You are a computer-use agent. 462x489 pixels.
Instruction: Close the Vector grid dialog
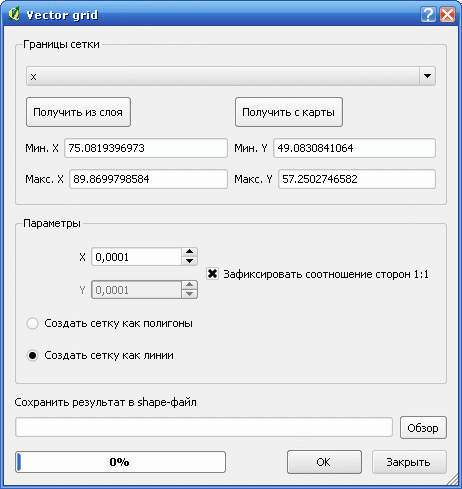coord(447,15)
